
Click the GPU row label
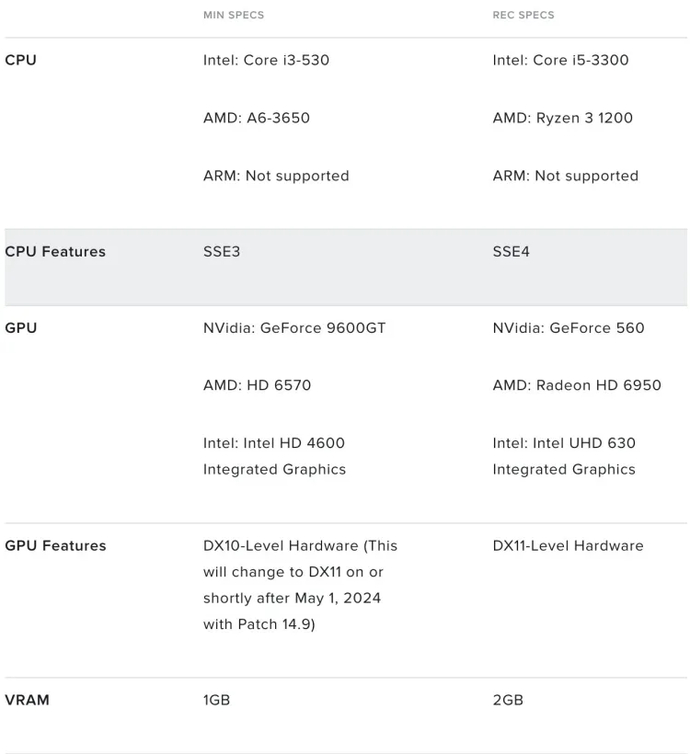21,328
